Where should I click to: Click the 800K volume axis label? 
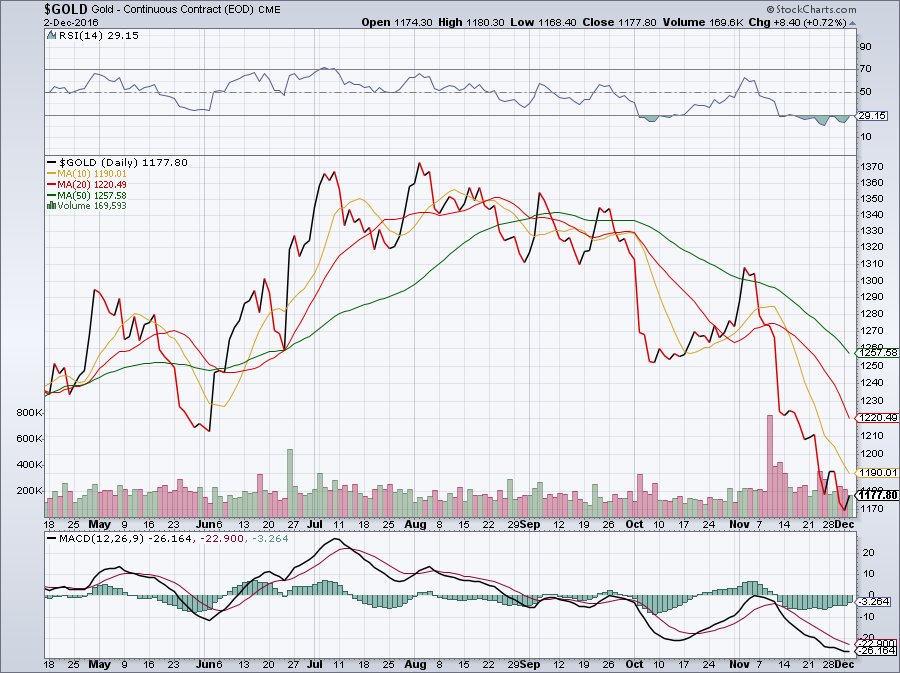[30, 413]
